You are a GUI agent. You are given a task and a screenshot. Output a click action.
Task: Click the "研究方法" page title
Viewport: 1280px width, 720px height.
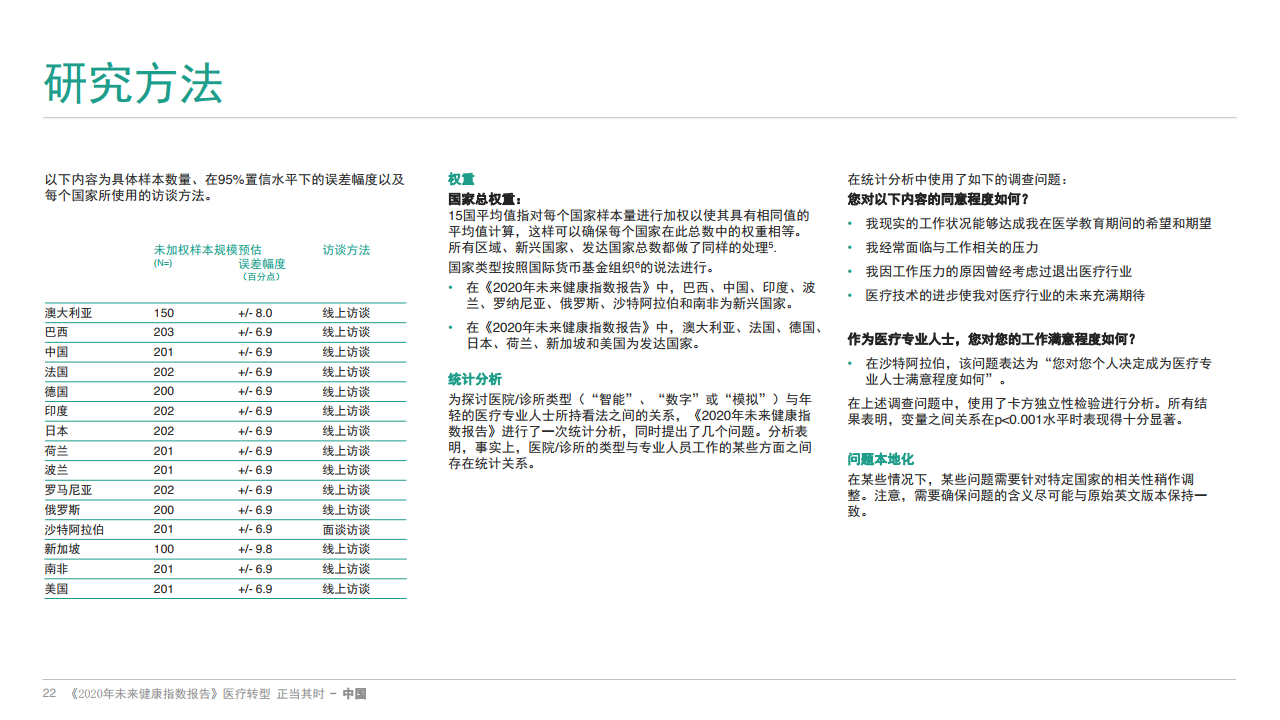(132, 84)
